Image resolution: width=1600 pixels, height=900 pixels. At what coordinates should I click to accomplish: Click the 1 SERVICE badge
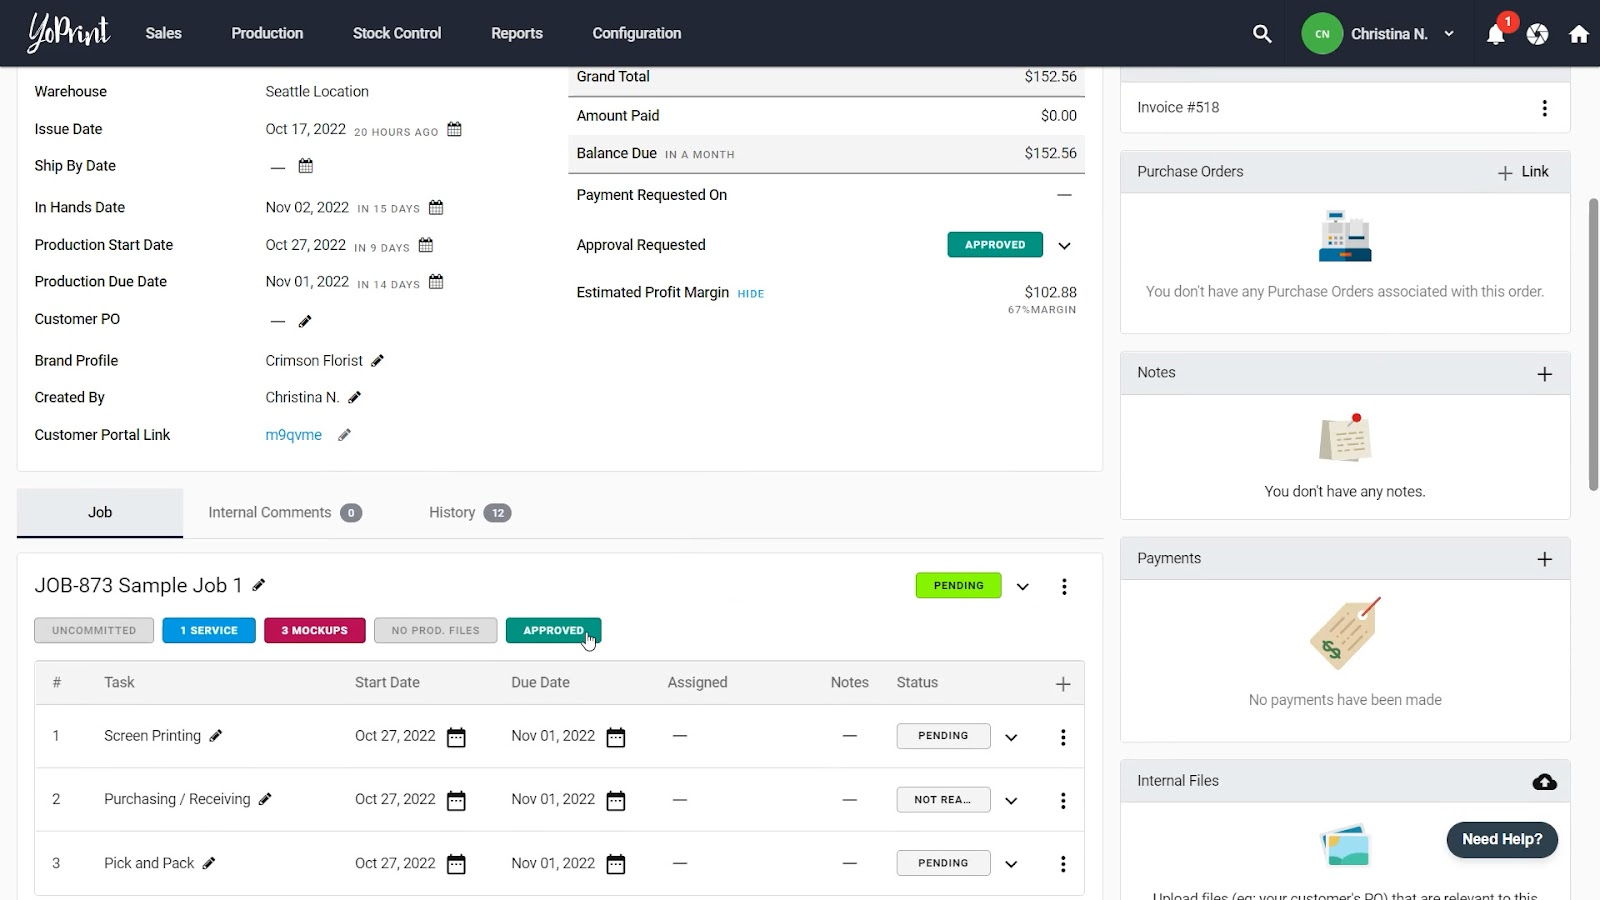click(x=209, y=631)
